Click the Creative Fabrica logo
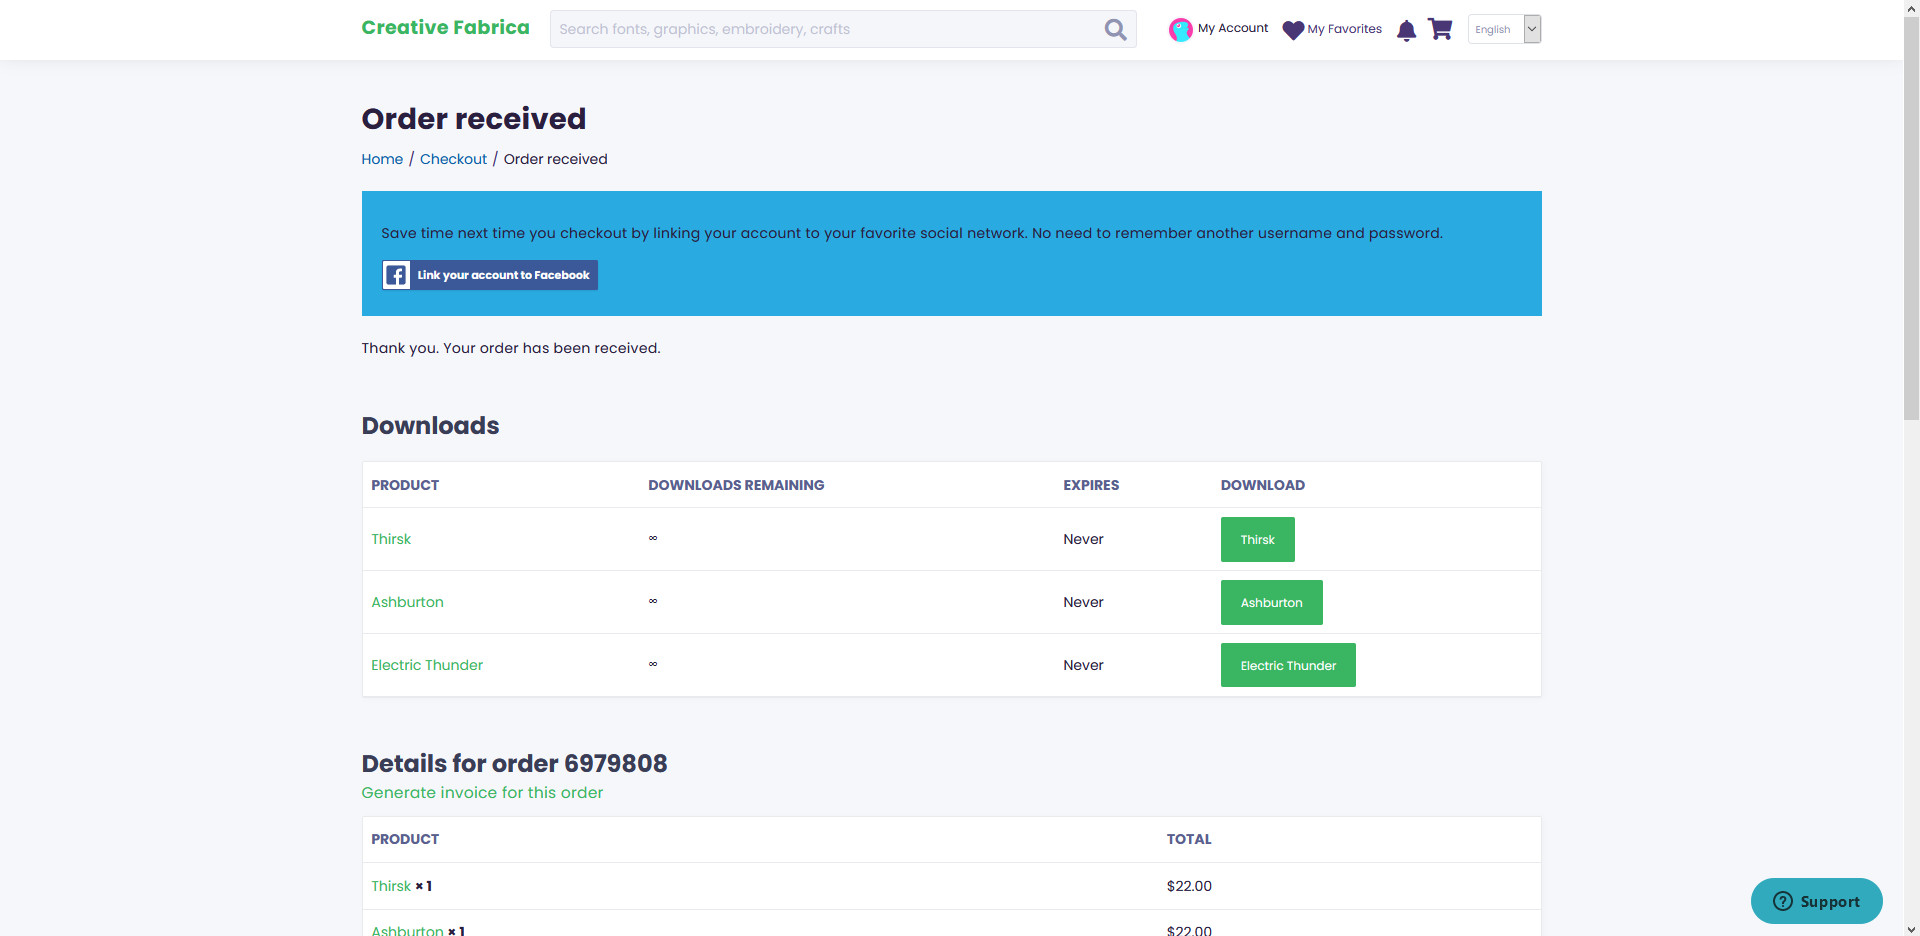1920x936 pixels. pyautogui.click(x=445, y=28)
